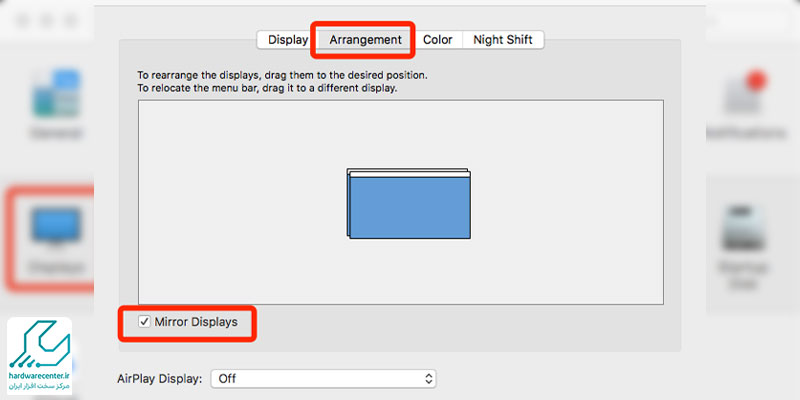This screenshot has width=800, height=400.
Task: Uncheck the Mirror Displays checkbox
Action: [144, 322]
